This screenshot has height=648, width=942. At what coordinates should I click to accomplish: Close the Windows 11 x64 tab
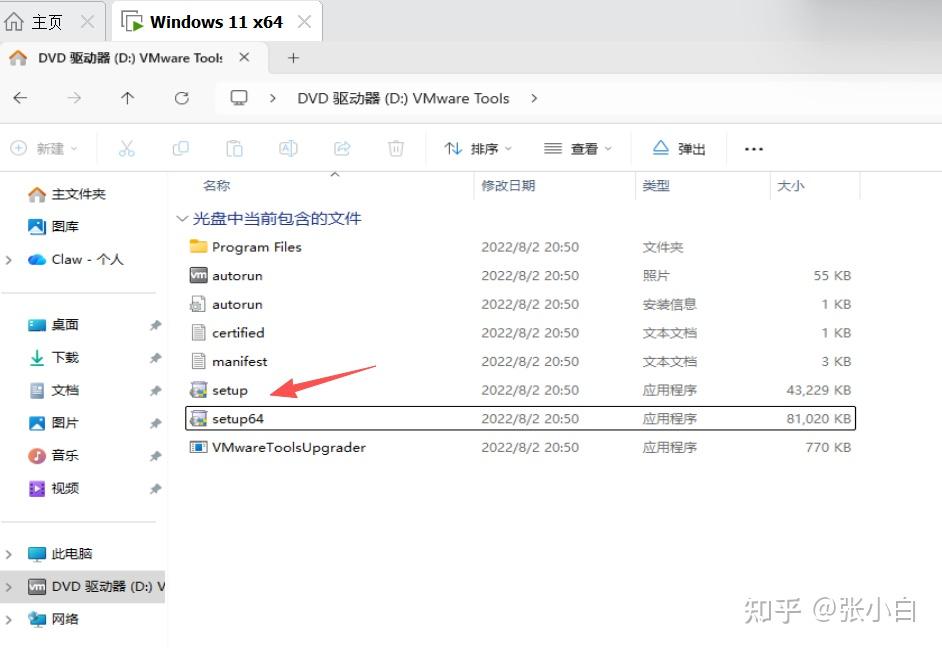(x=305, y=22)
